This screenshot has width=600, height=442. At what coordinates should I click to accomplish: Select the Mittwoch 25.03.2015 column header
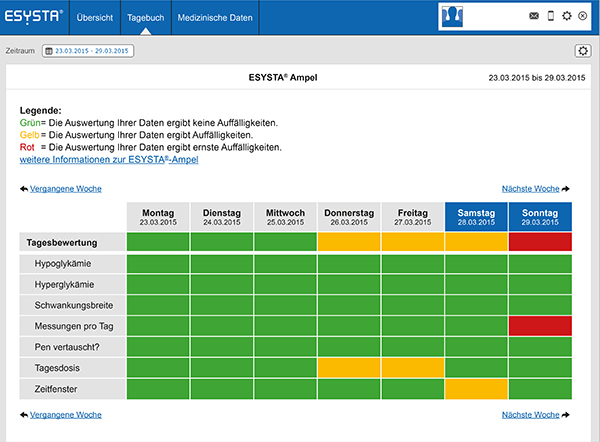(x=285, y=217)
